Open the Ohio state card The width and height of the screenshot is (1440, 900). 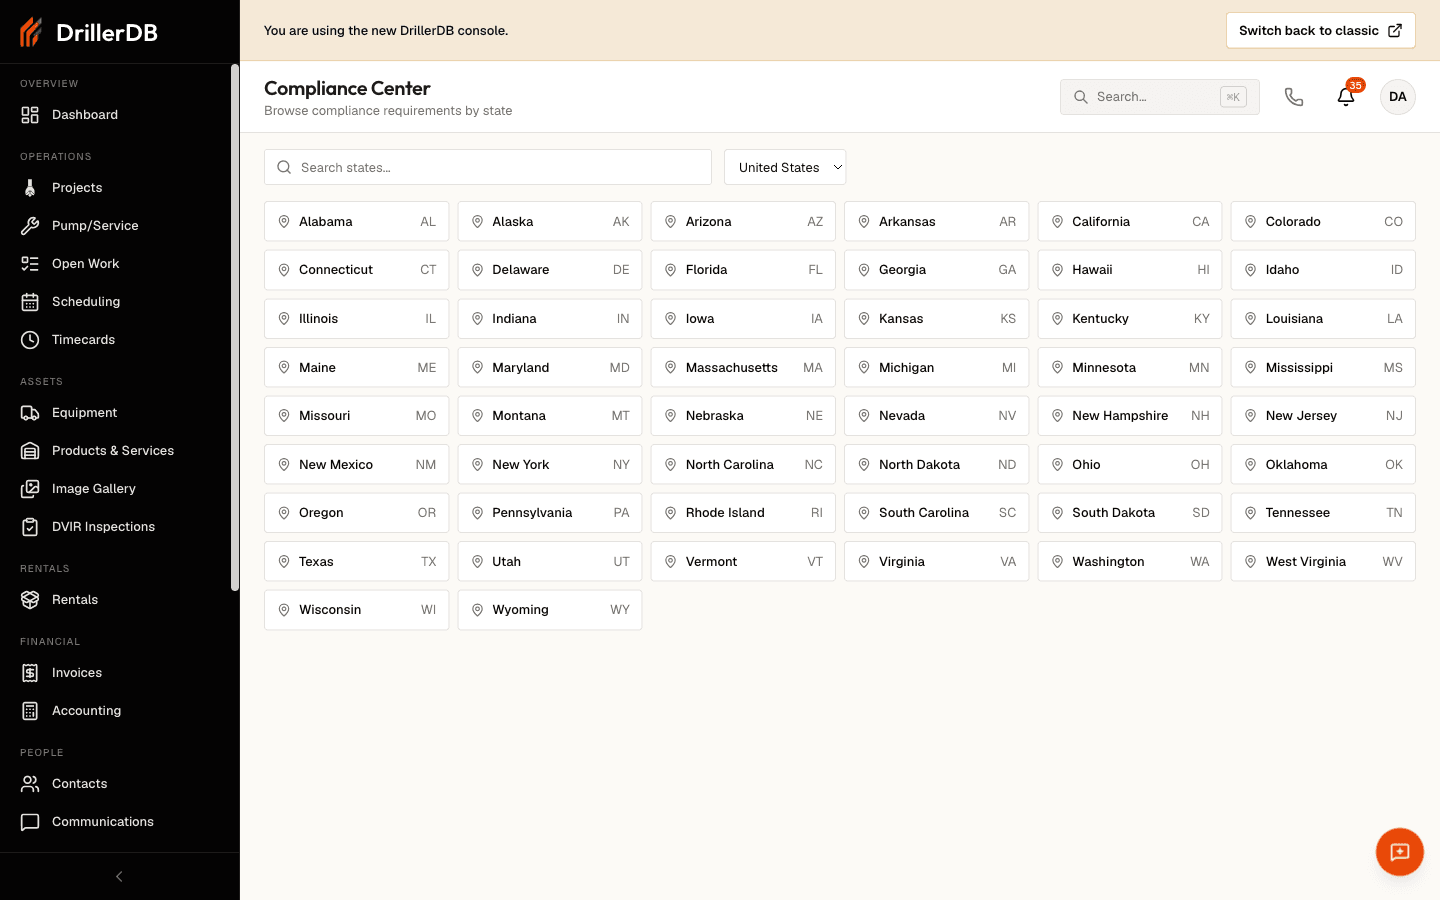point(1130,465)
